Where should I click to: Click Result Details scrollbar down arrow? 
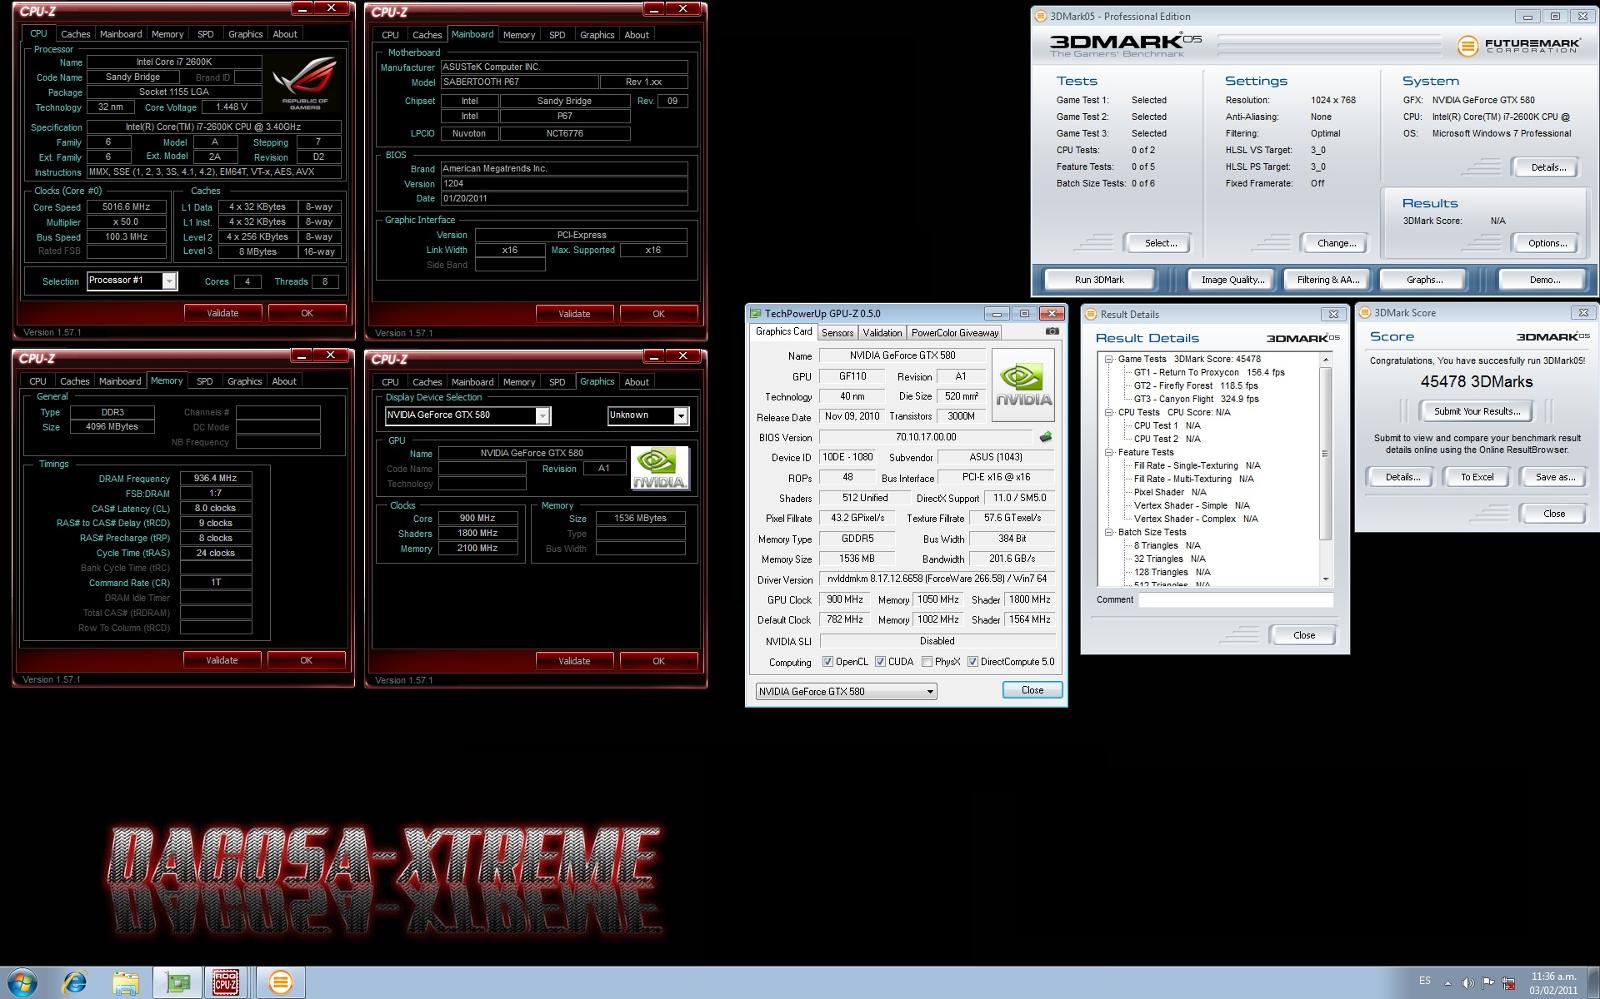tap(1326, 579)
